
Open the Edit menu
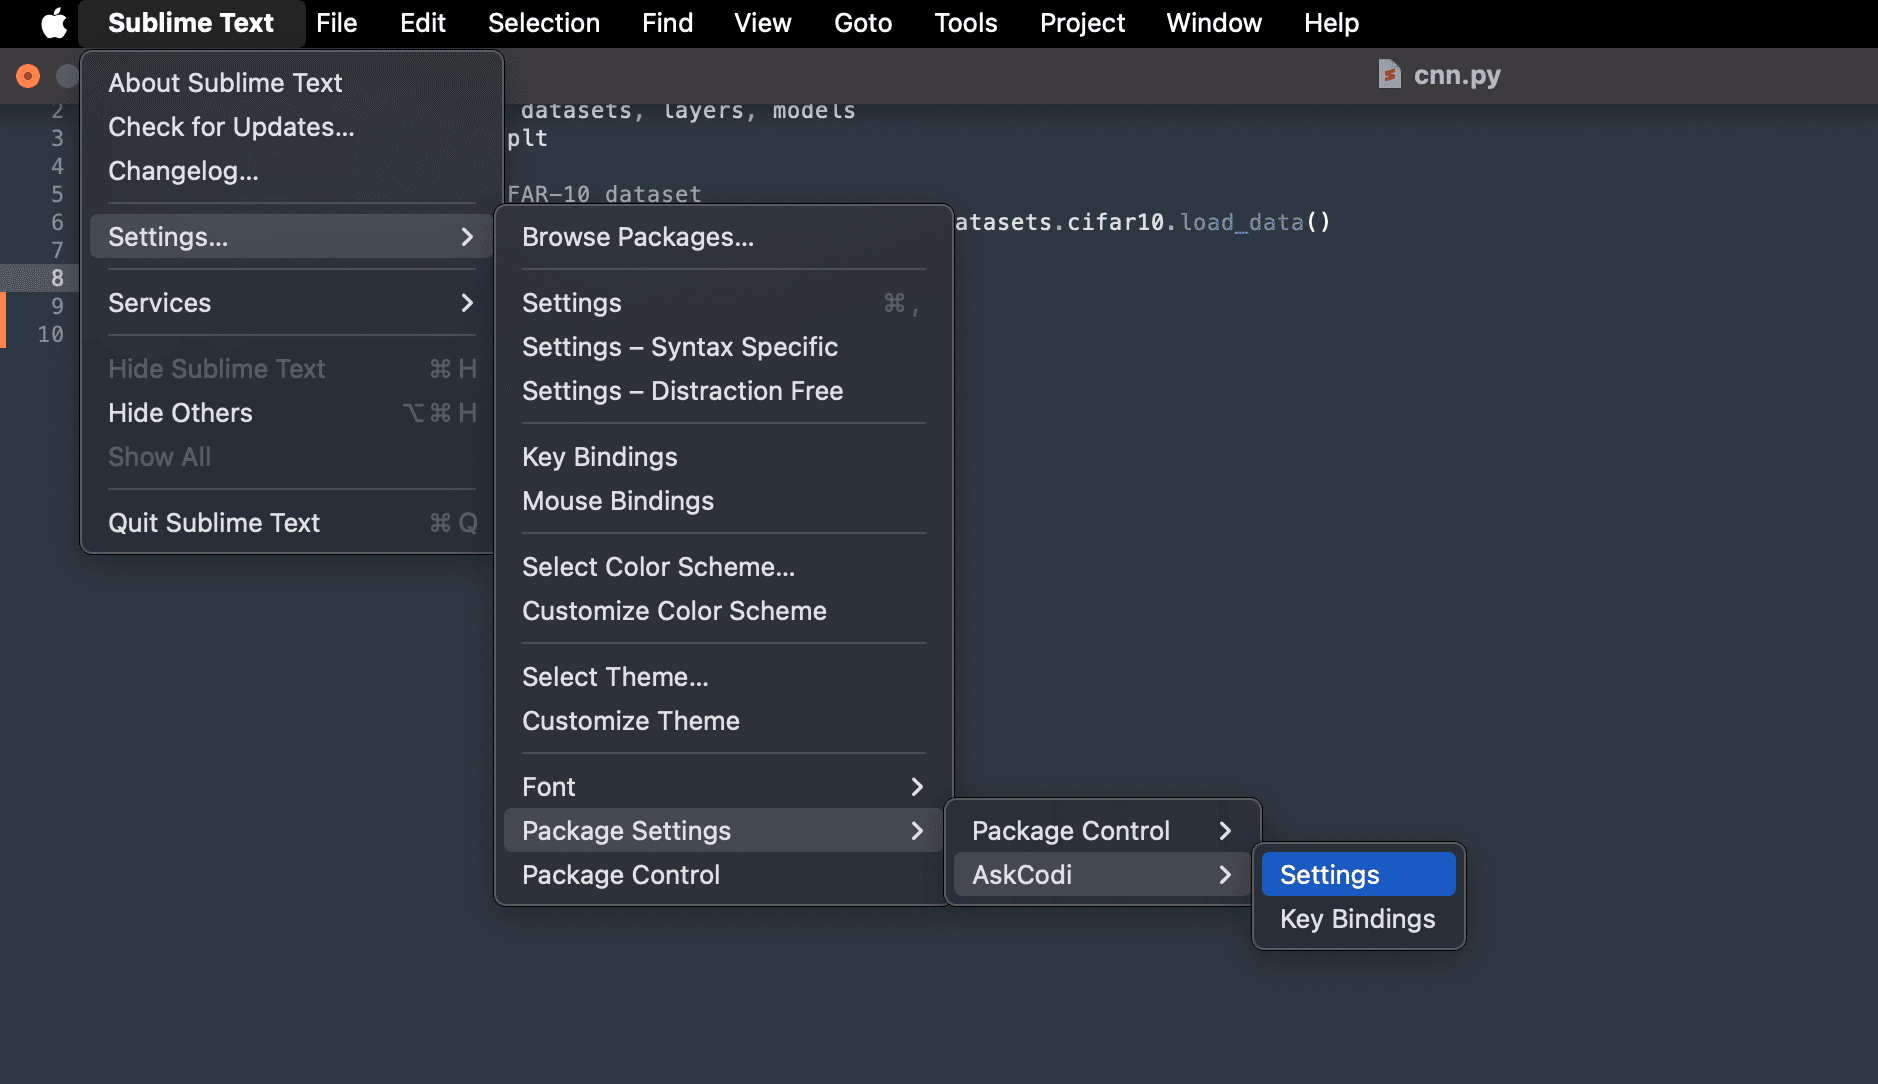423,22
